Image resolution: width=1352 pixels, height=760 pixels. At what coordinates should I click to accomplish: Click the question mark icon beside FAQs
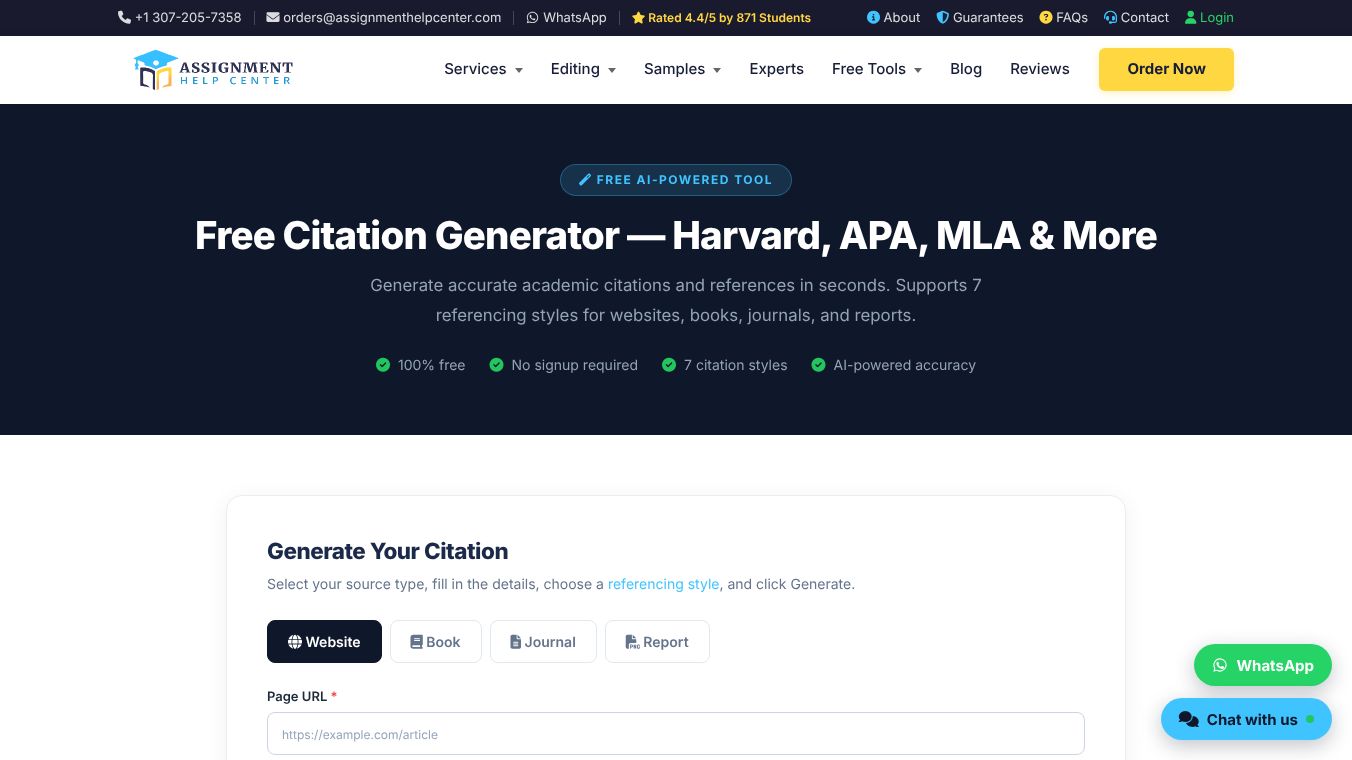point(1046,17)
